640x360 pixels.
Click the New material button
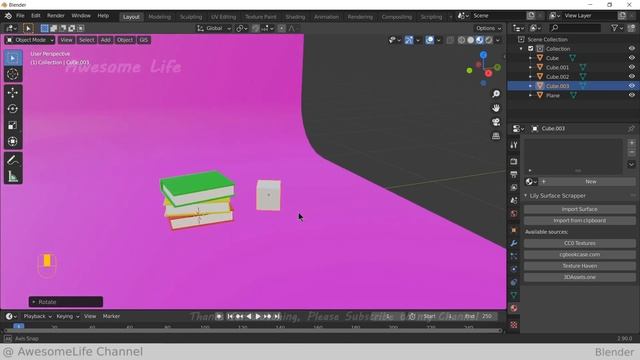[587, 182]
